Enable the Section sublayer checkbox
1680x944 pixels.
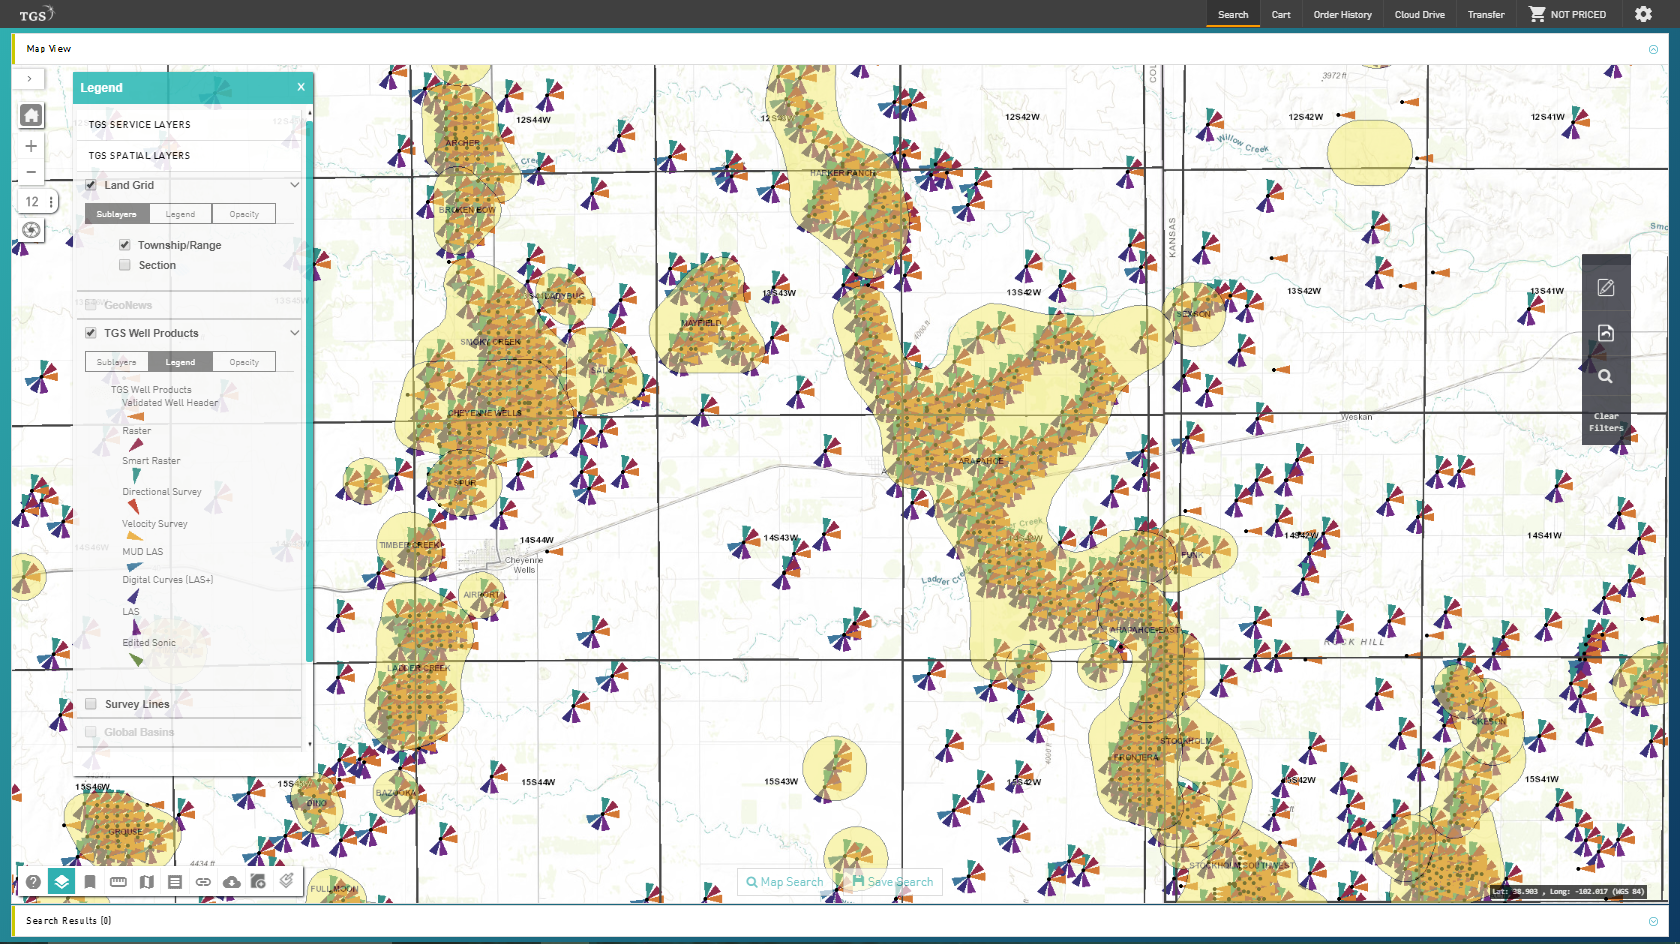tap(125, 265)
